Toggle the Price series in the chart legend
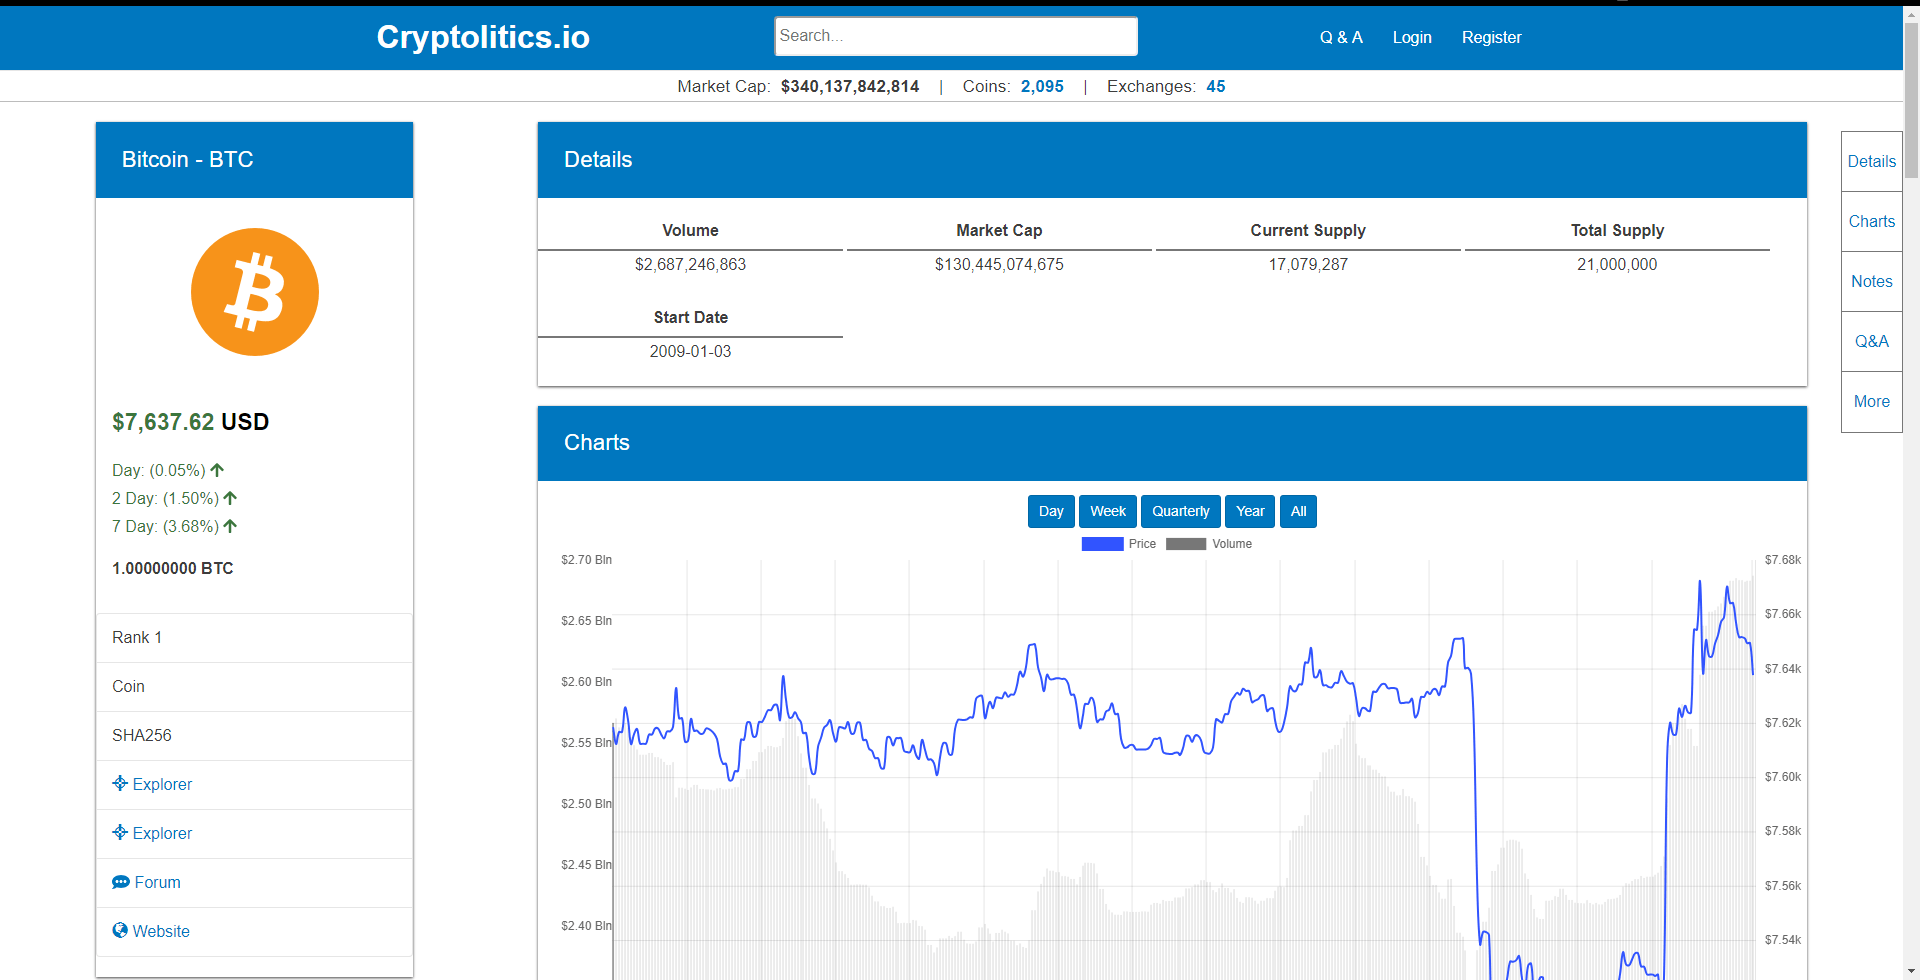The image size is (1920, 980). (1119, 544)
